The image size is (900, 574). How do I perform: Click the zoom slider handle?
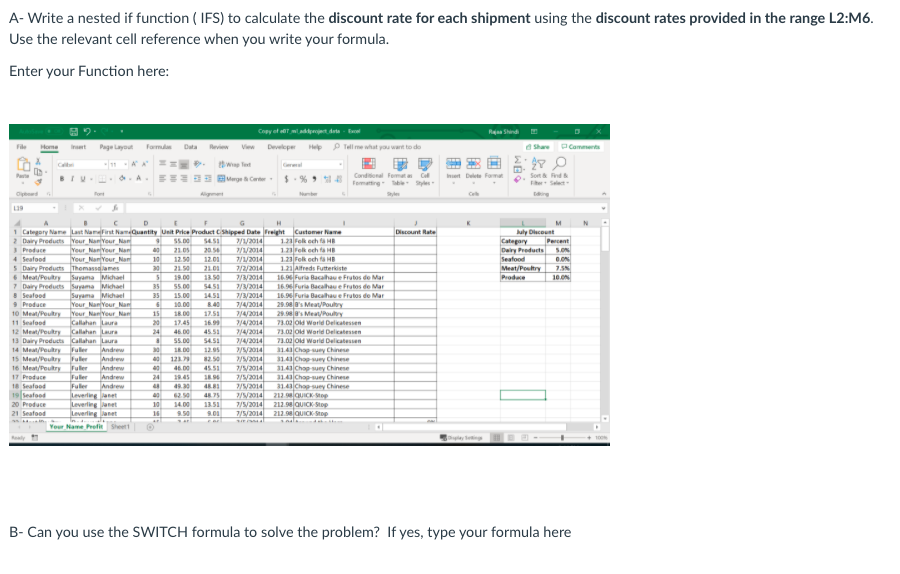[x=562, y=437]
